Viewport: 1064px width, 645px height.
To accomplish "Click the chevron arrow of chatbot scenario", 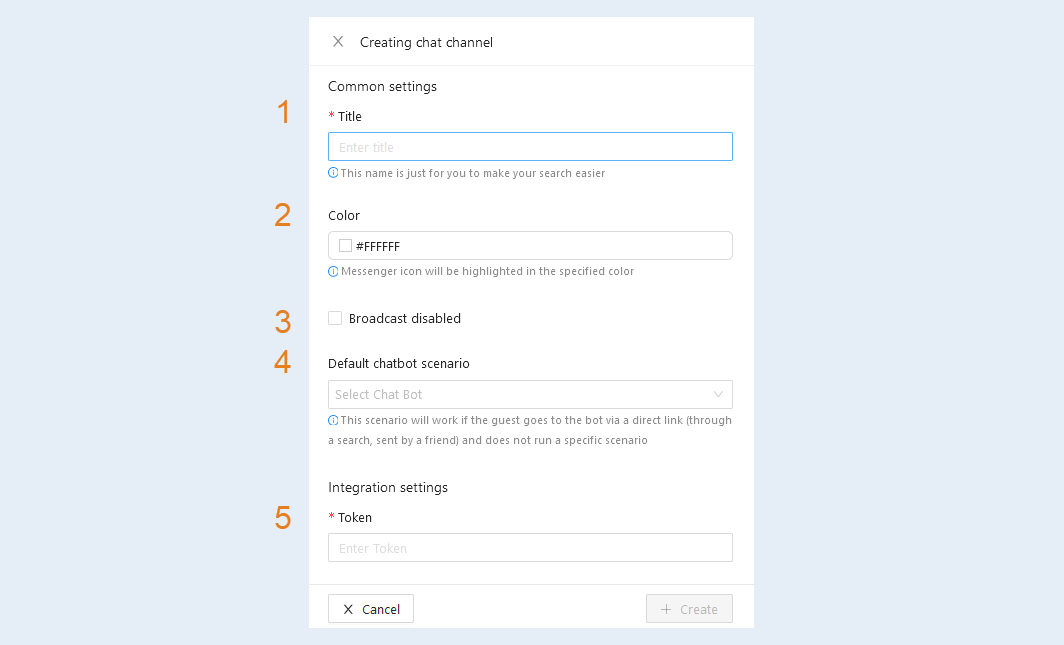I will [718, 395].
